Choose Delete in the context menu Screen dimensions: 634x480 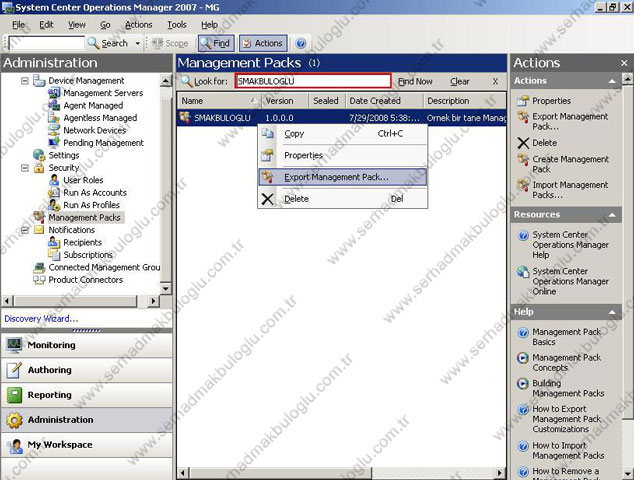[x=343, y=199]
